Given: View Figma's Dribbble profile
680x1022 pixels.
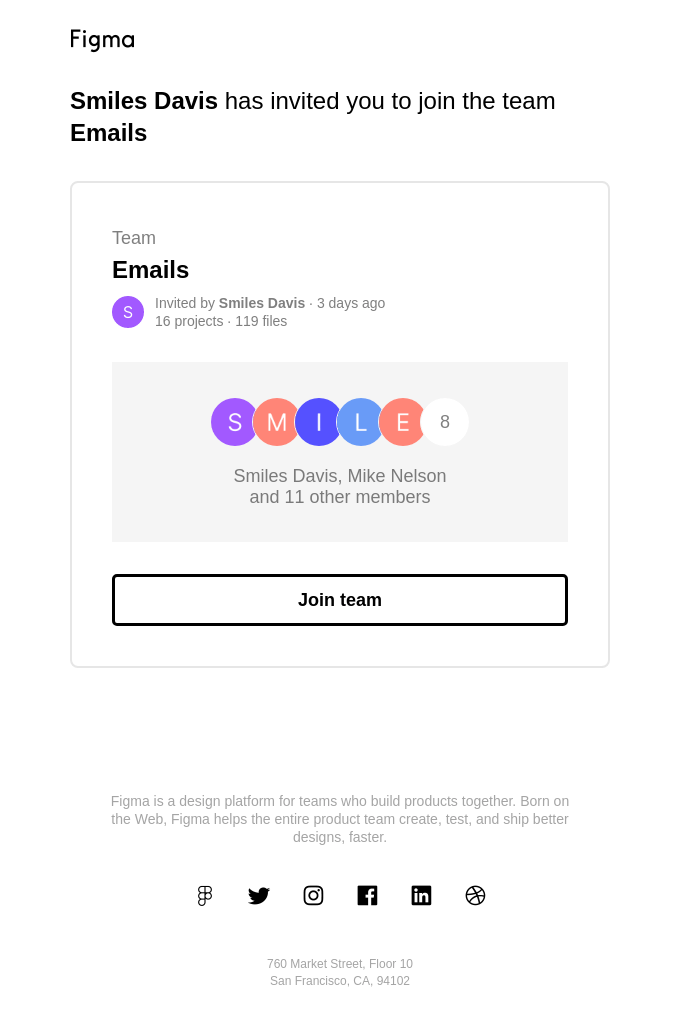Looking at the screenshot, I should click(x=475, y=895).
